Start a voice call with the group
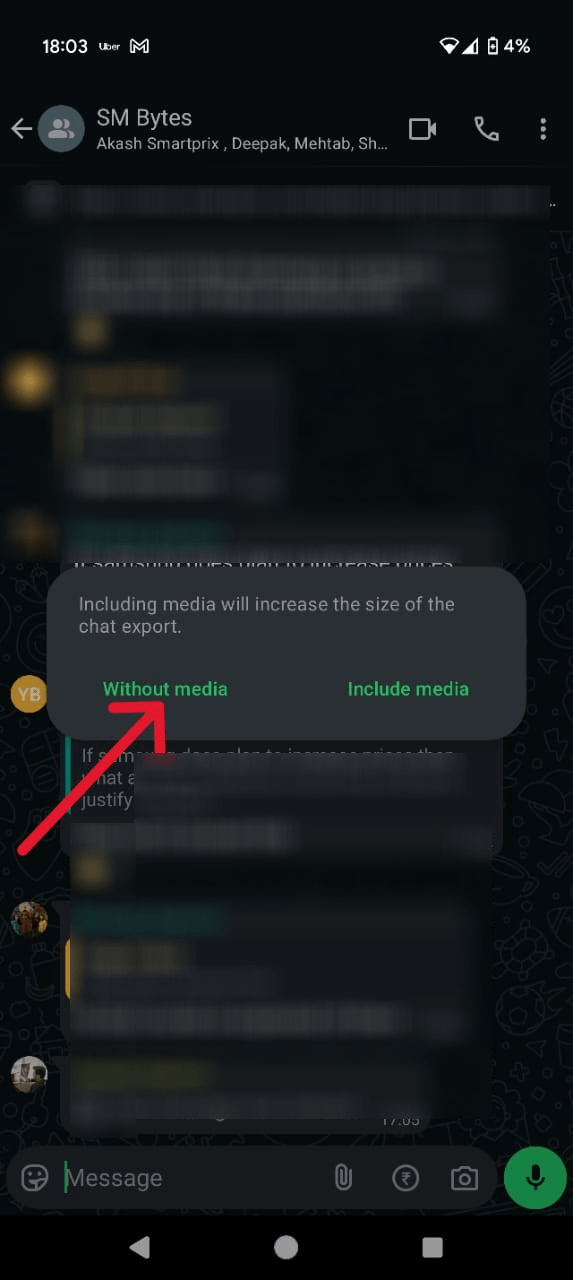573x1280 pixels. point(487,129)
